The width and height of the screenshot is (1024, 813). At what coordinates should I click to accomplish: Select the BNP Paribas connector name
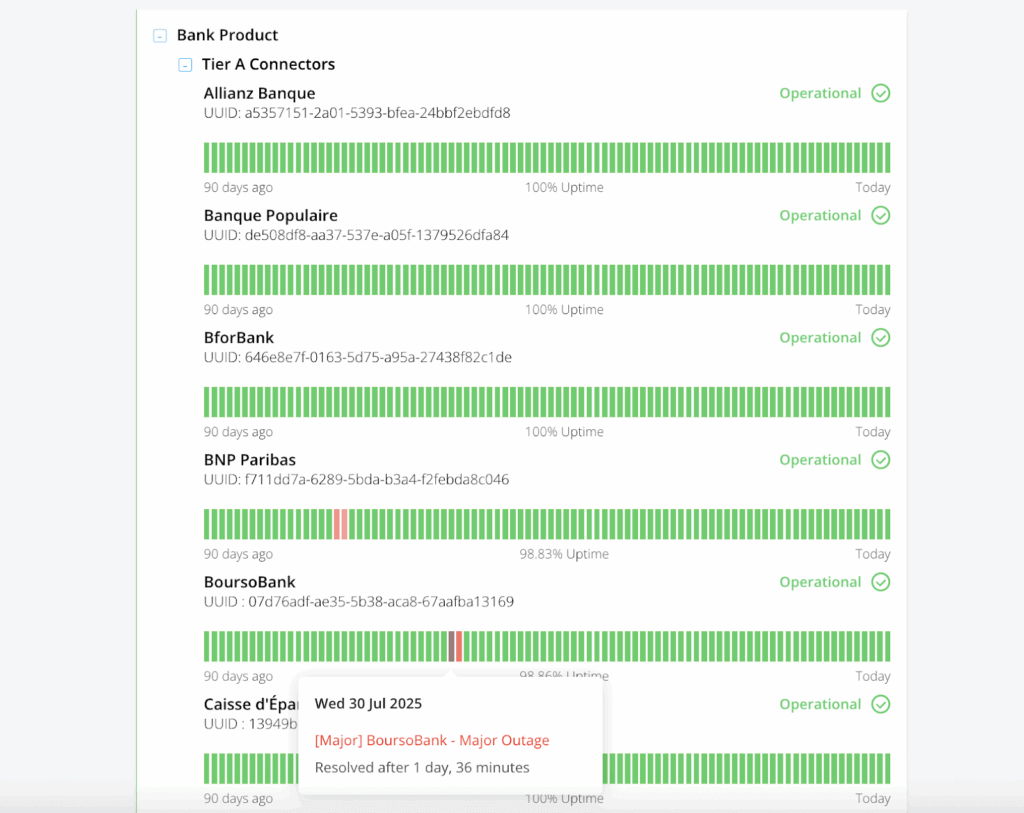click(x=249, y=460)
